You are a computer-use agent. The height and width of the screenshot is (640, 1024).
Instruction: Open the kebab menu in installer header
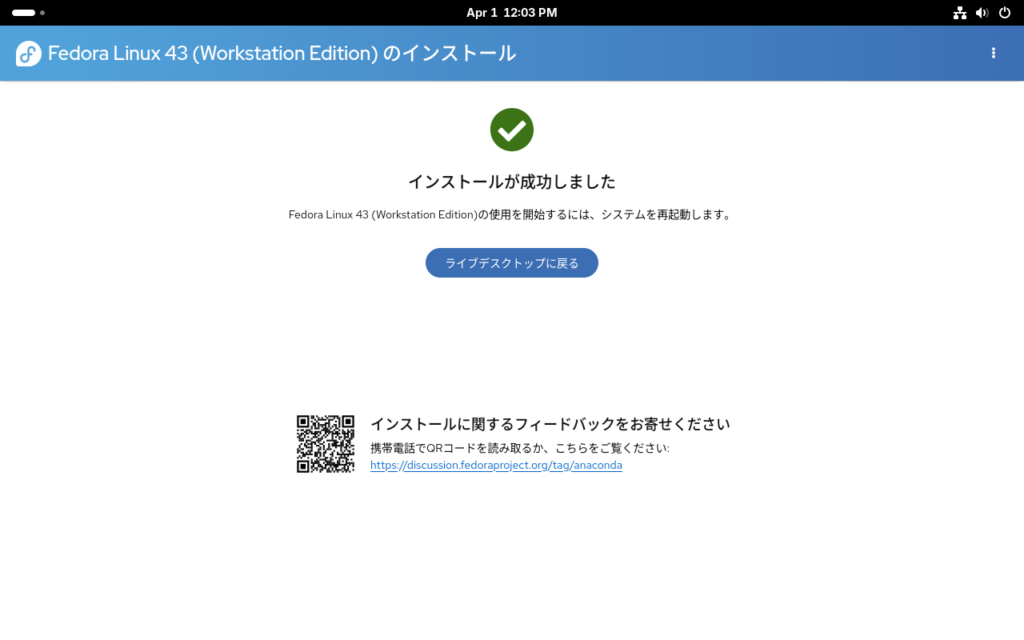coord(993,53)
